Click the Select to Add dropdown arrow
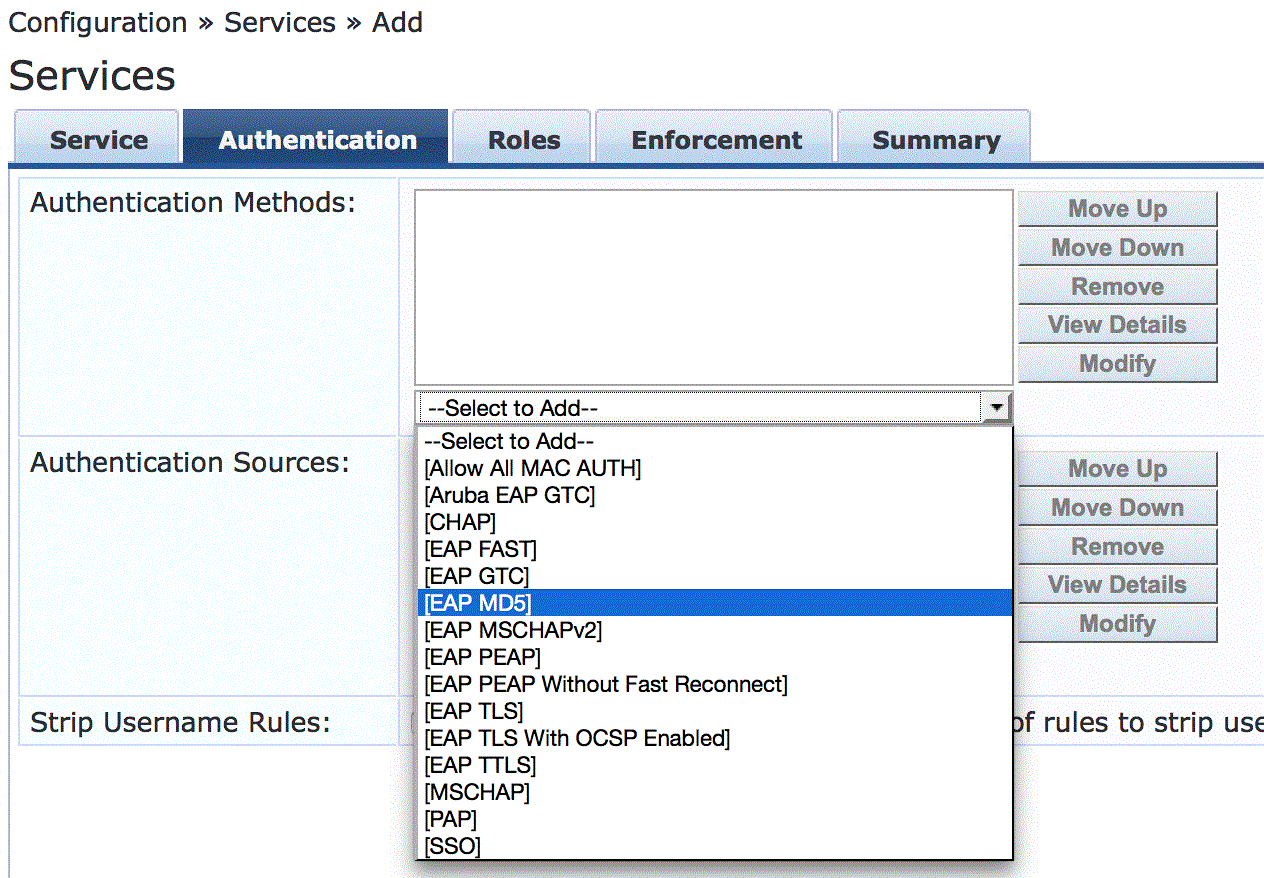Viewport: 1264px width, 878px height. (x=996, y=408)
